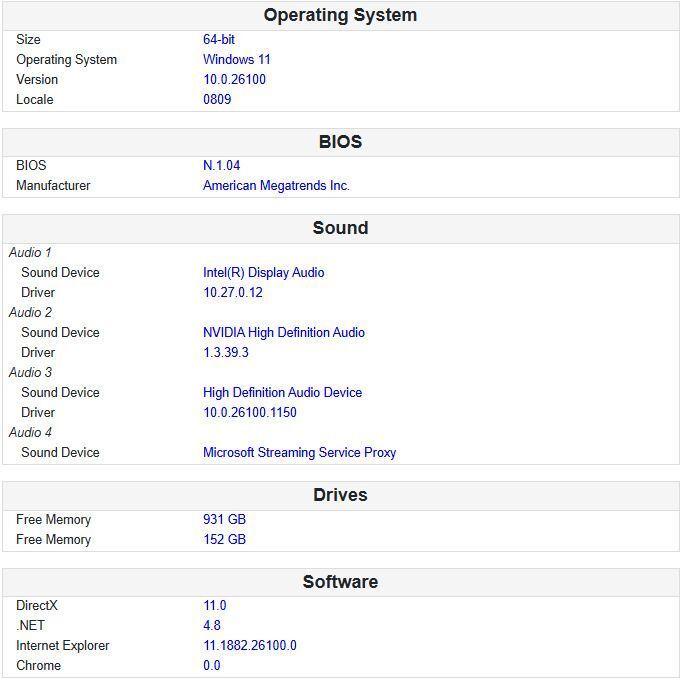This screenshot has height=679, width=682.
Task: Select the "Audio 3" group label
Action: tap(30, 373)
